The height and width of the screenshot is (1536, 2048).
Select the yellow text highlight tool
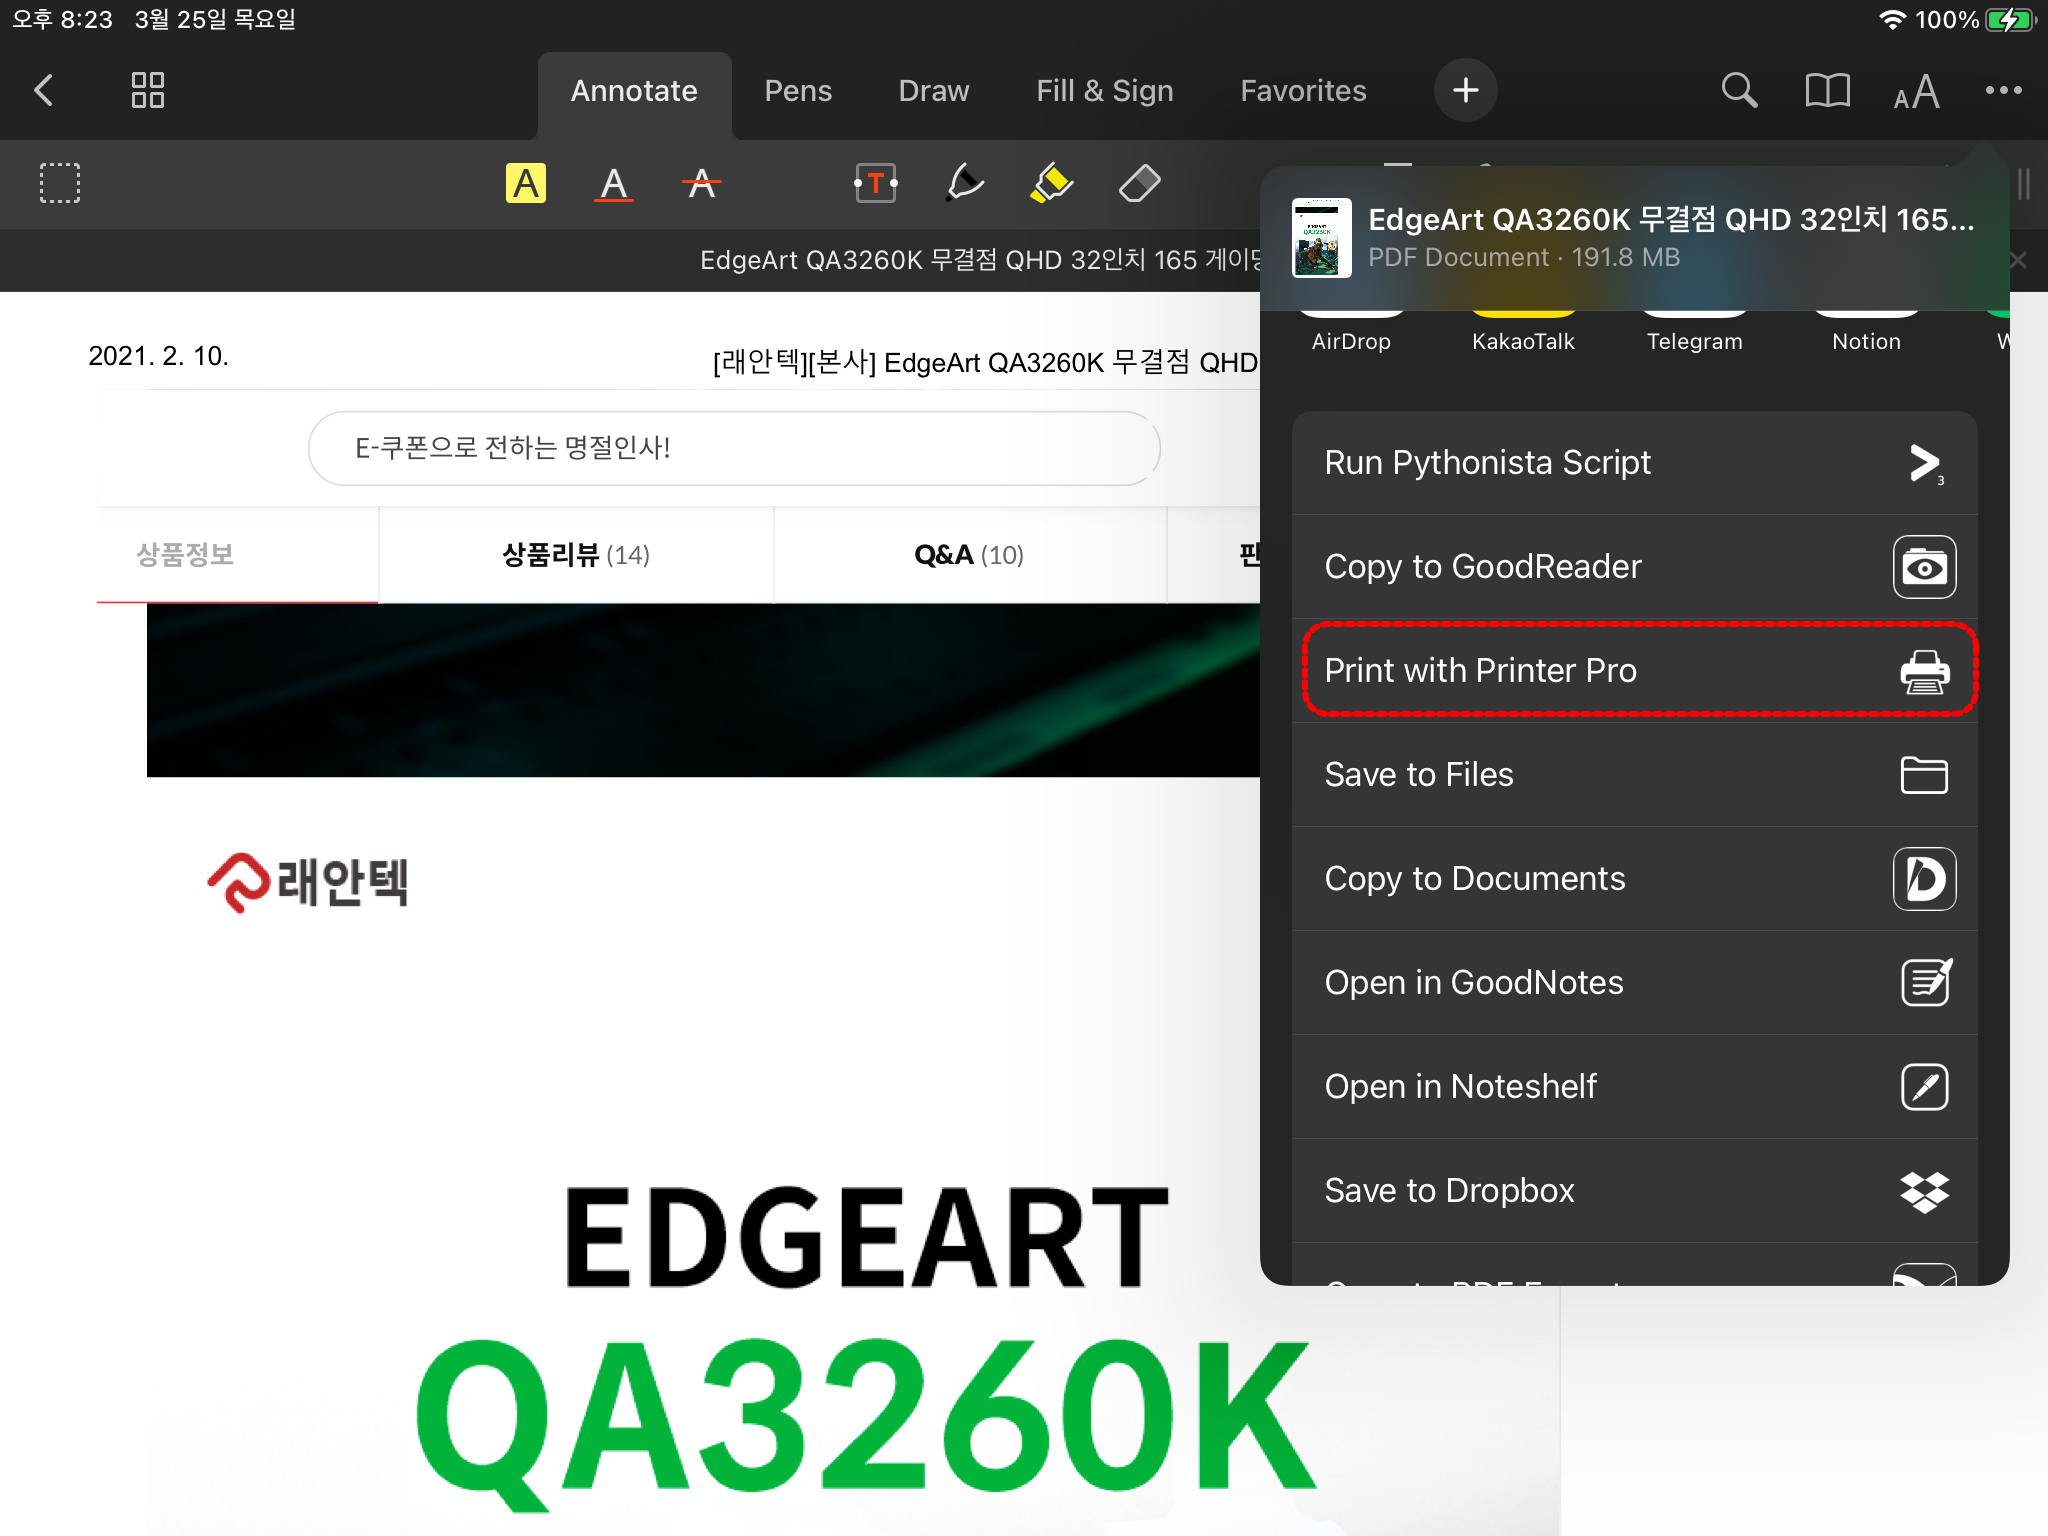click(525, 184)
